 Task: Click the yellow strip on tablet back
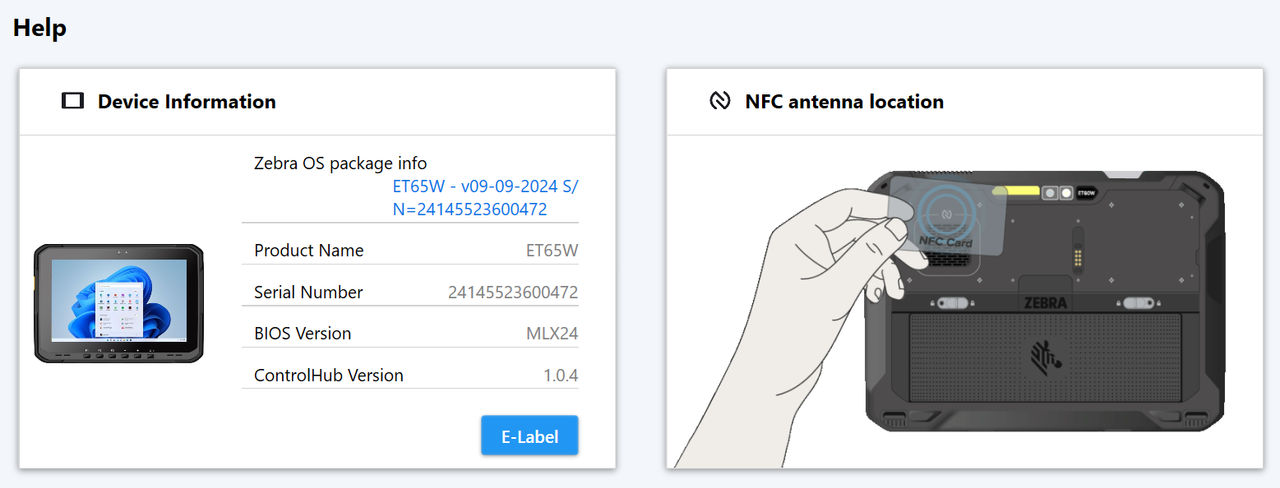tap(1017, 191)
